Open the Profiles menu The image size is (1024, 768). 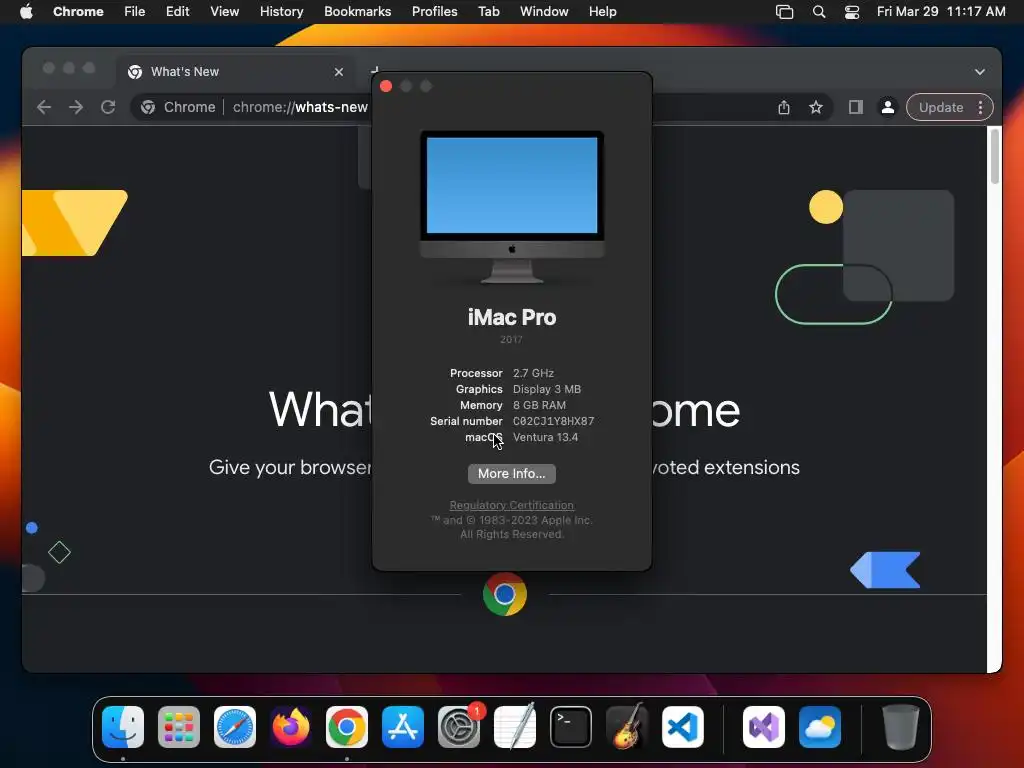pyautogui.click(x=434, y=12)
